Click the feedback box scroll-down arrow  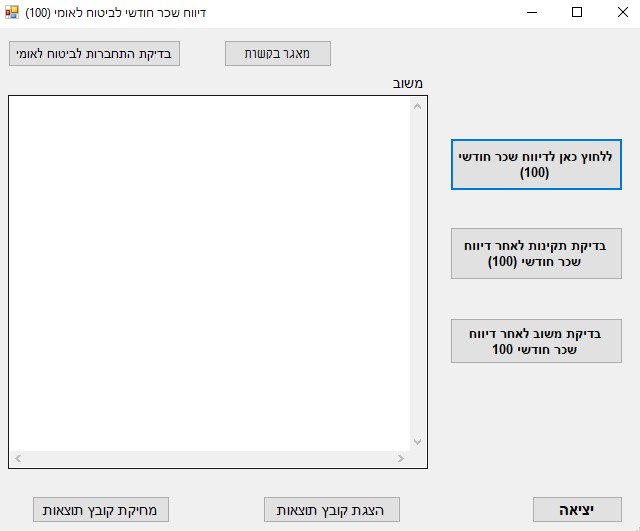(417, 442)
